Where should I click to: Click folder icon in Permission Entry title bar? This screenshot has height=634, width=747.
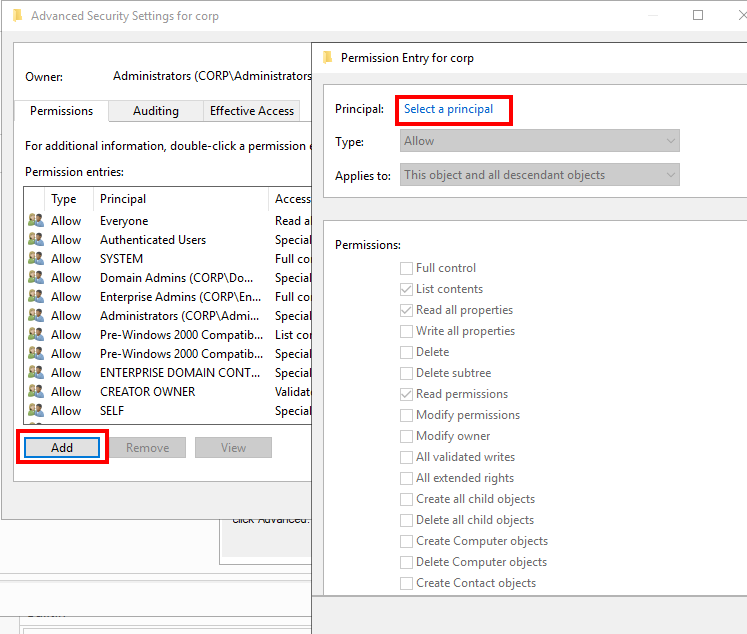(x=328, y=58)
